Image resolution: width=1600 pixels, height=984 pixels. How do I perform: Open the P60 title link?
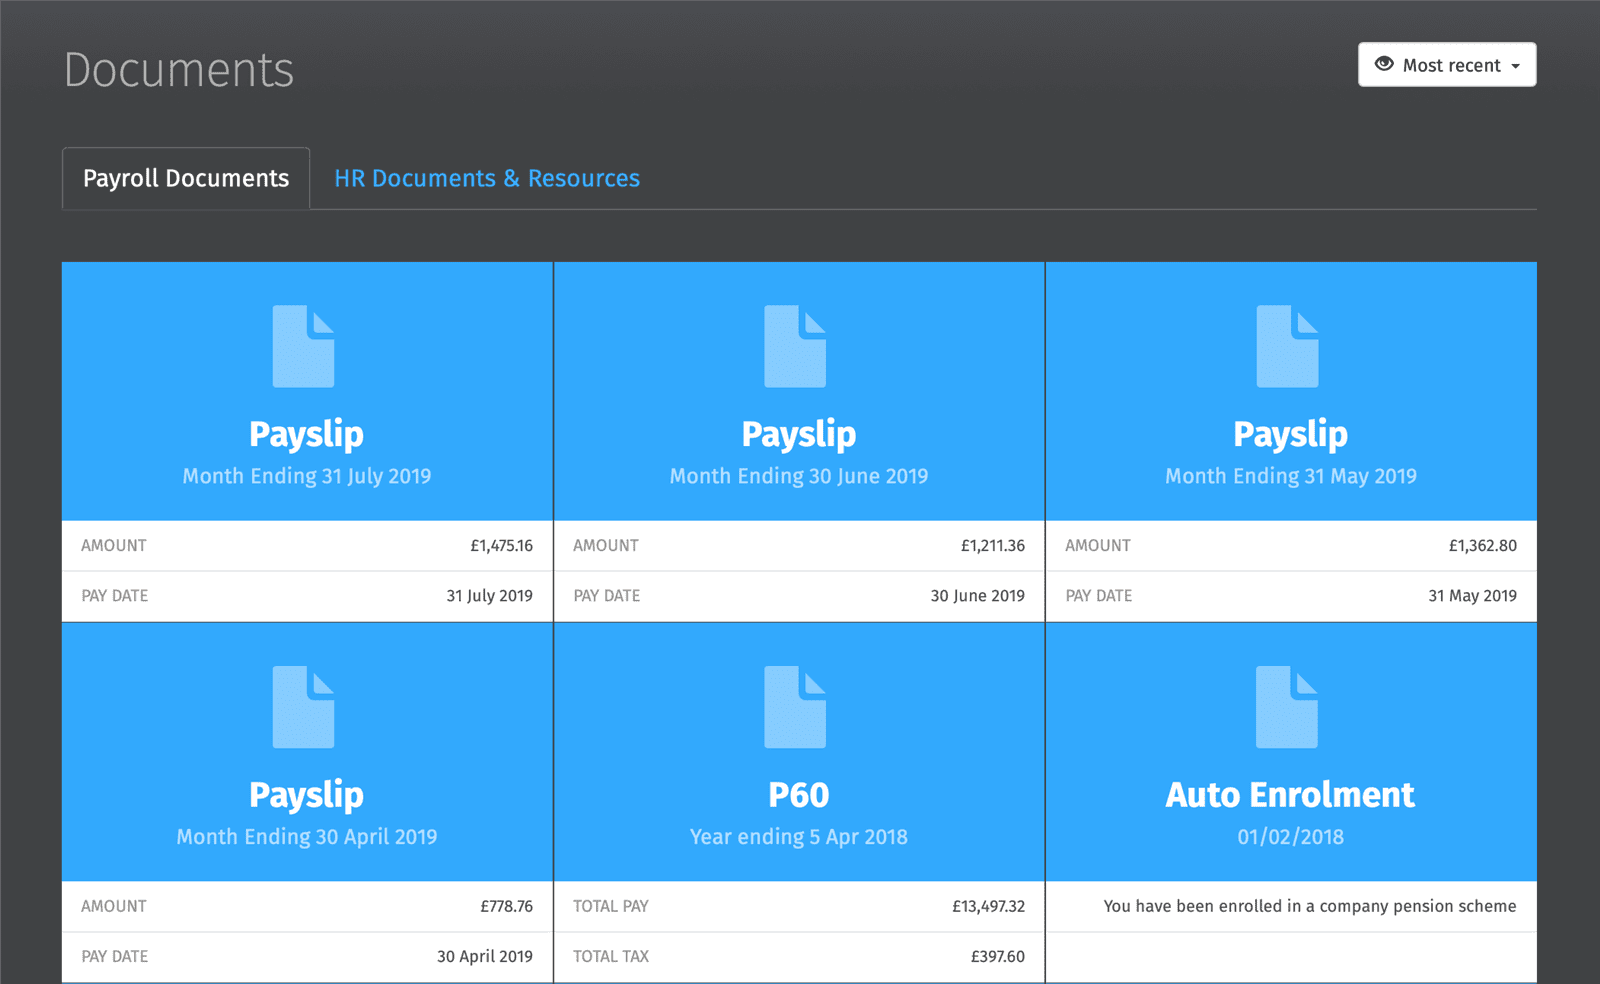[x=798, y=795]
